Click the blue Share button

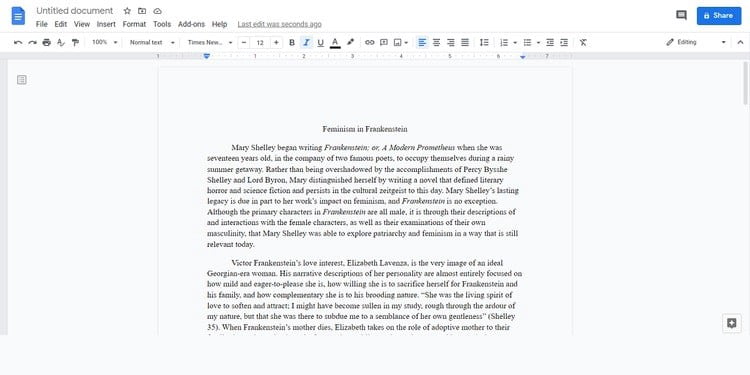(x=718, y=16)
